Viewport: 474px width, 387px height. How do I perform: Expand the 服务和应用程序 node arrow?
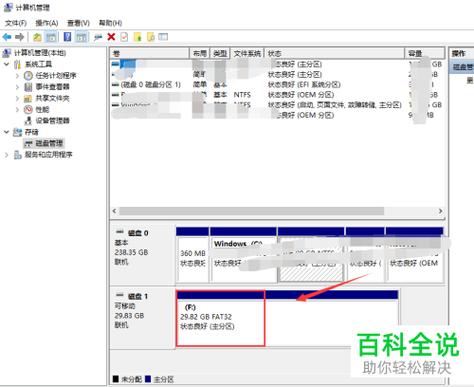7,154
